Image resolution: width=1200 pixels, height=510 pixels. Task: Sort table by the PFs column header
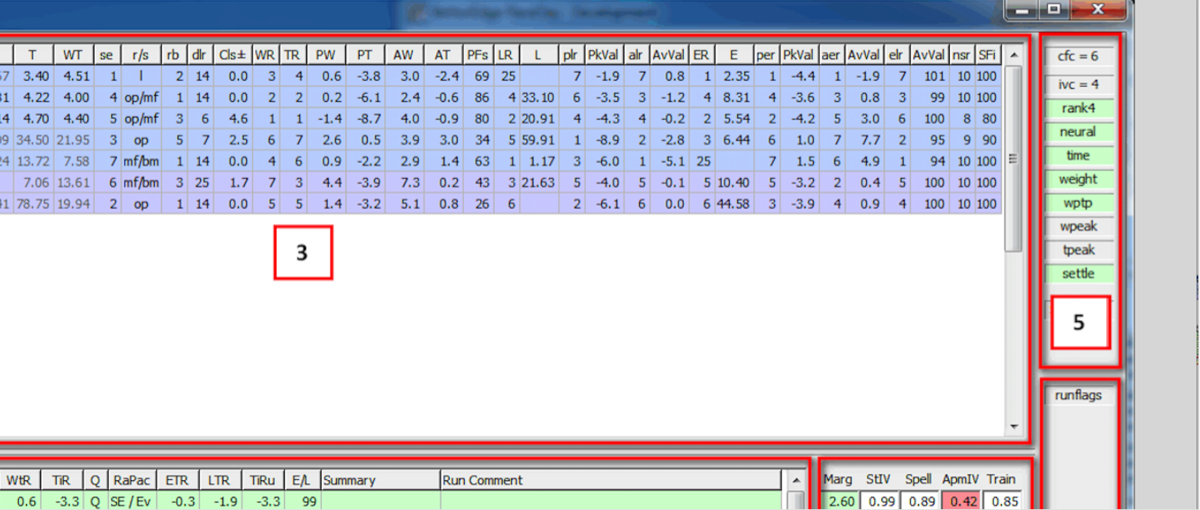point(478,54)
